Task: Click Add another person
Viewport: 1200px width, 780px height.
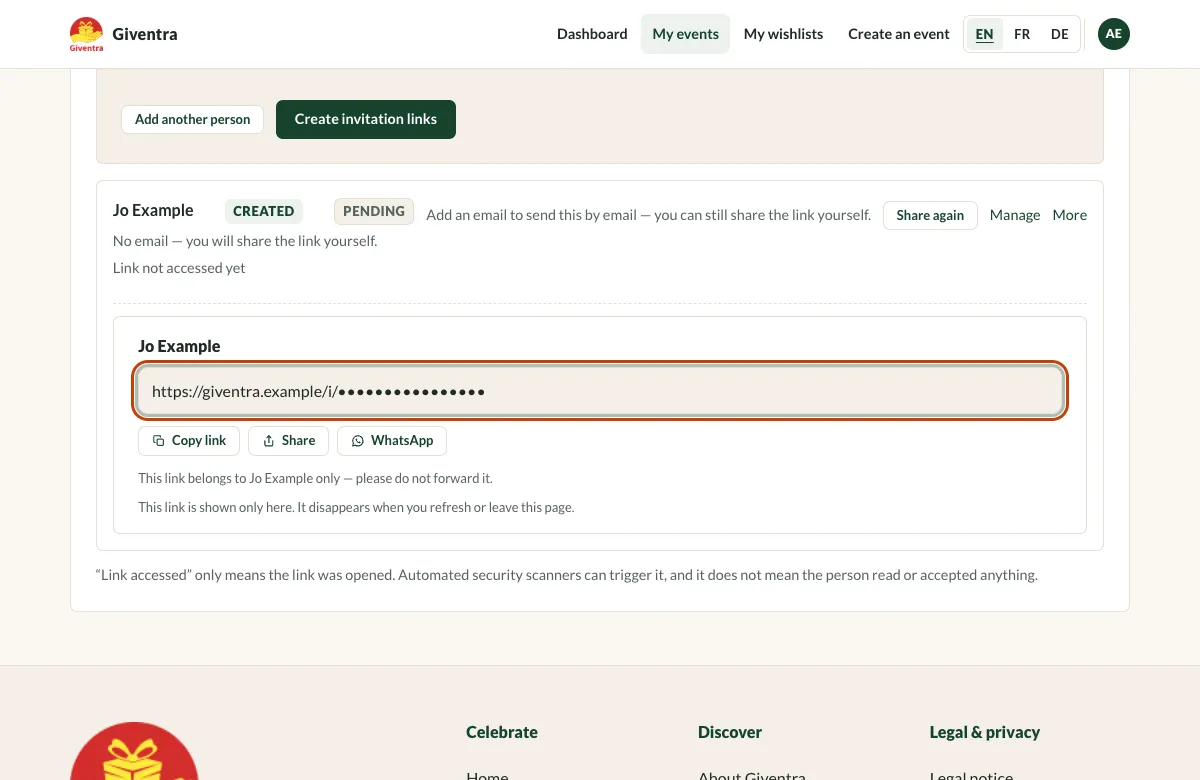Action: tap(192, 119)
